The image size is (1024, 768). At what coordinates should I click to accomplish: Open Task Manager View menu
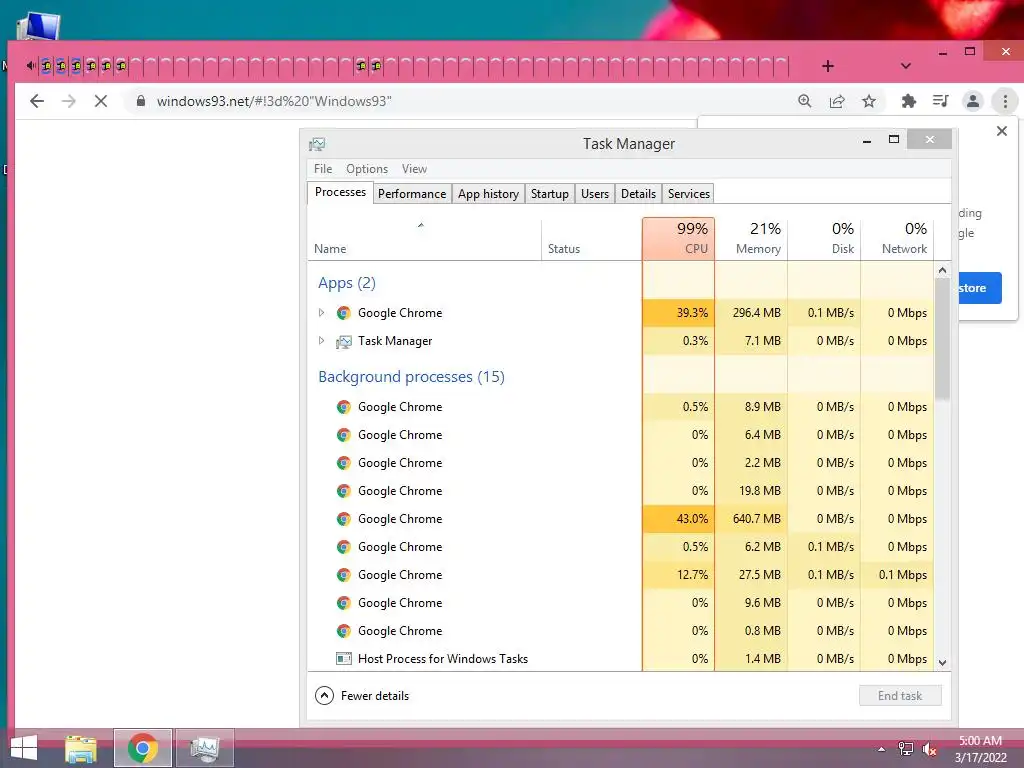414,169
